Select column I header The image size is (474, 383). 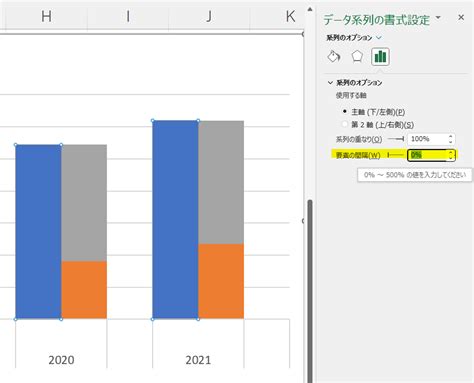click(128, 16)
